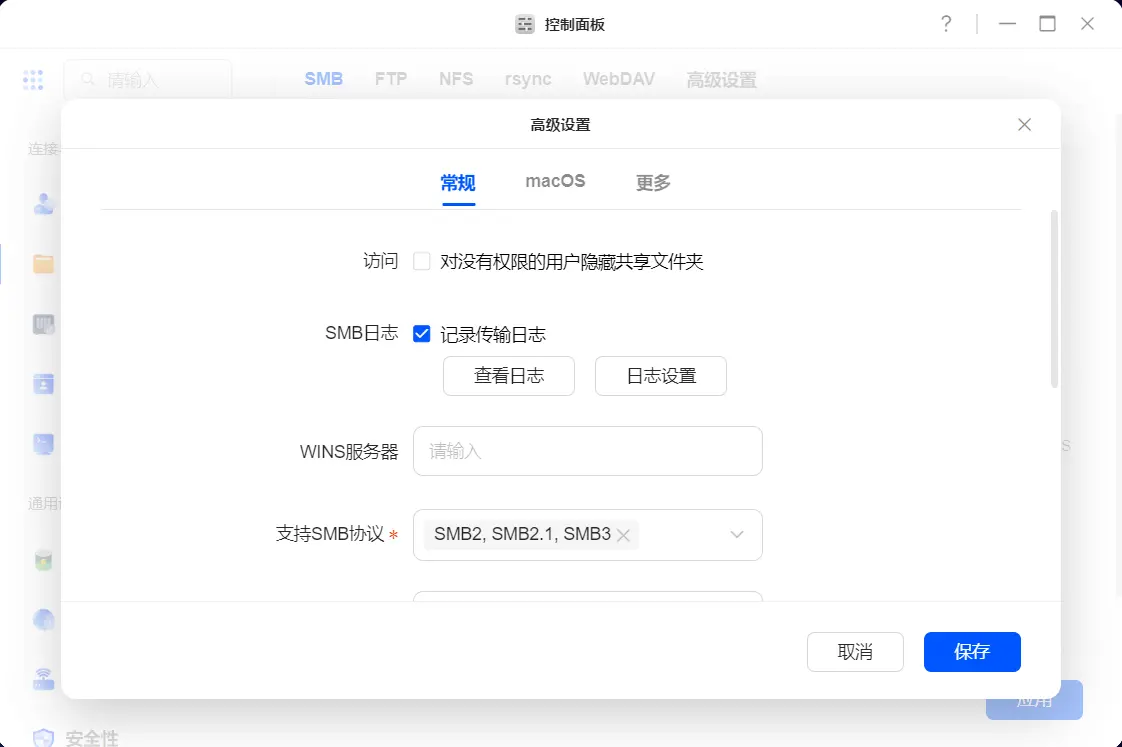Click the nine-dot app grid icon
This screenshot has height=747, width=1122.
click(33, 80)
